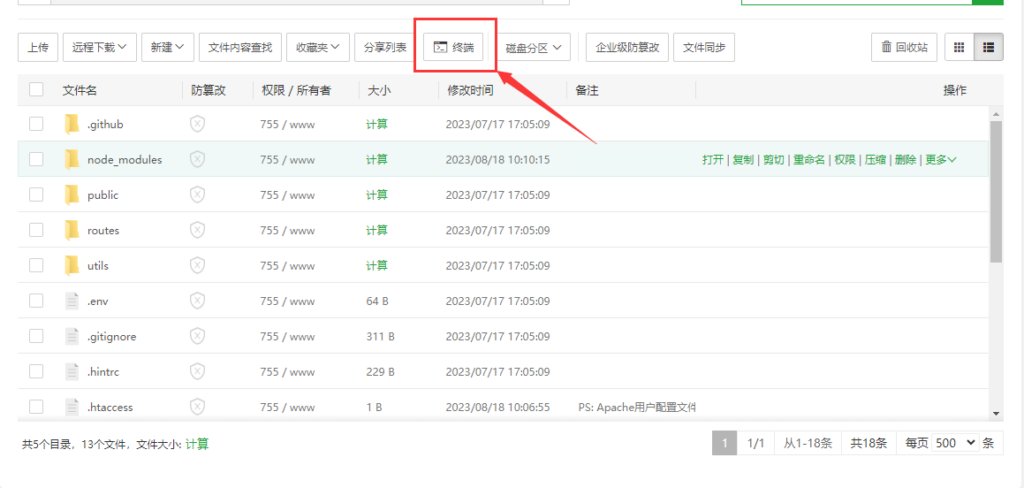Image resolution: width=1024 pixels, height=488 pixels.
Task: Click the .htaccess file icon
Action: (72, 407)
